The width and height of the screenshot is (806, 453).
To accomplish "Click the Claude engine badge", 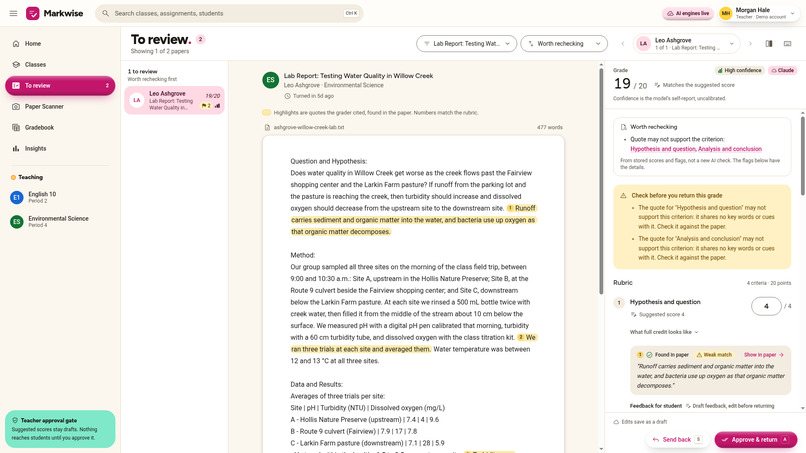I will (x=782, y=70).
